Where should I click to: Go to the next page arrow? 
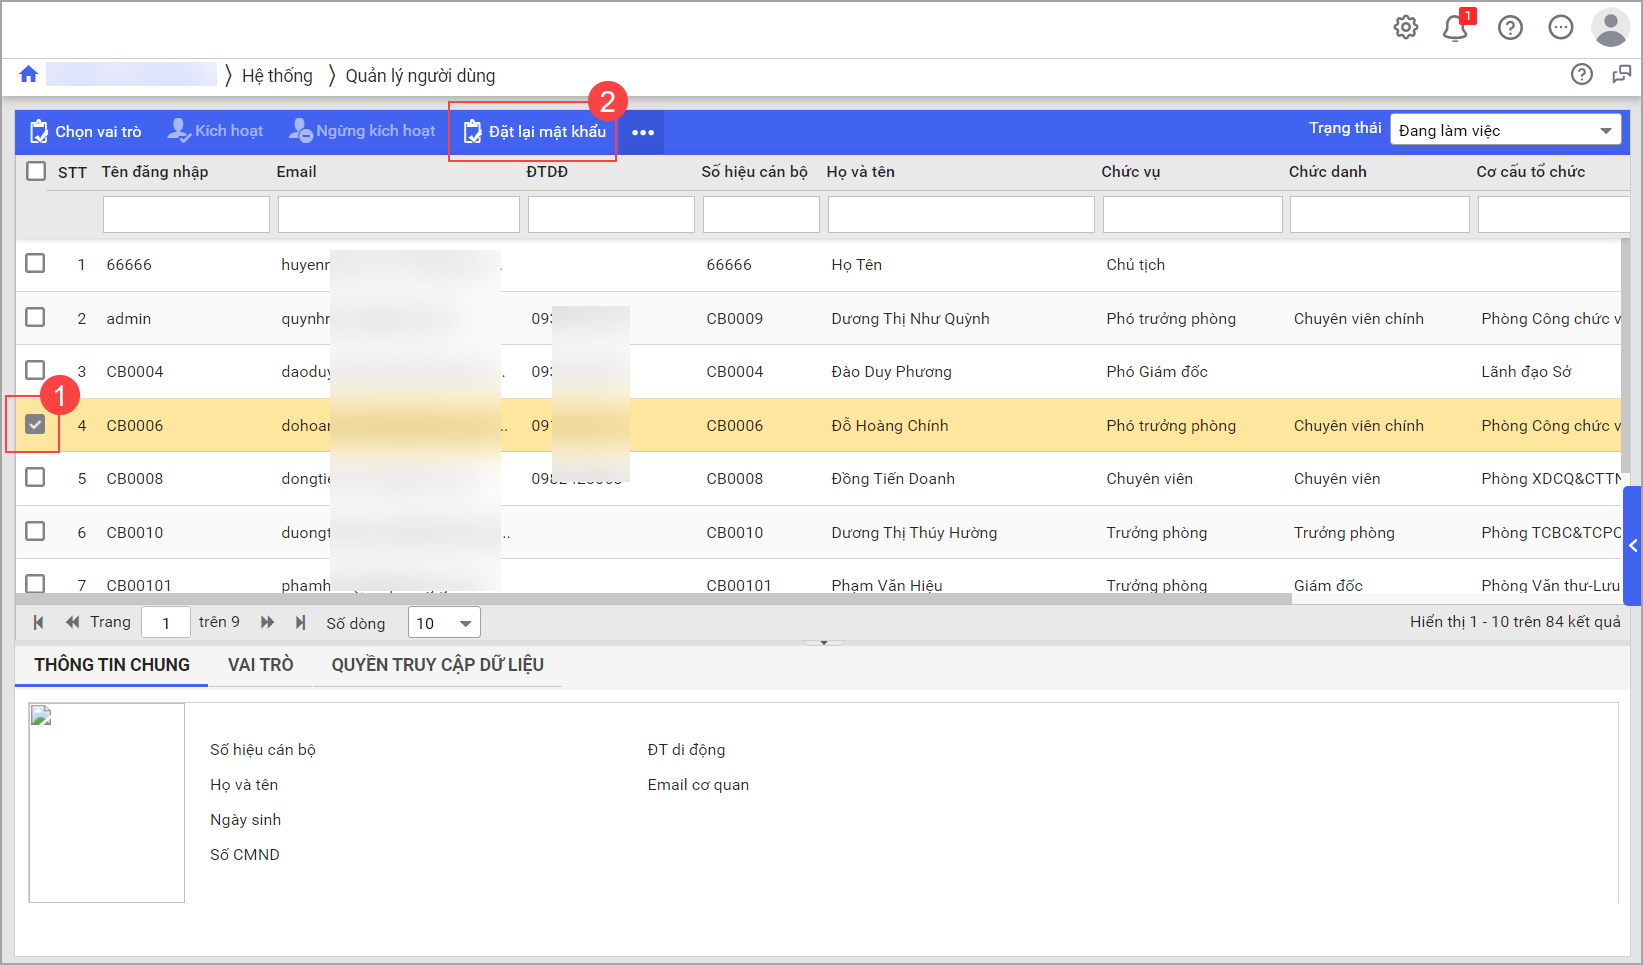(x=267, y=623)
